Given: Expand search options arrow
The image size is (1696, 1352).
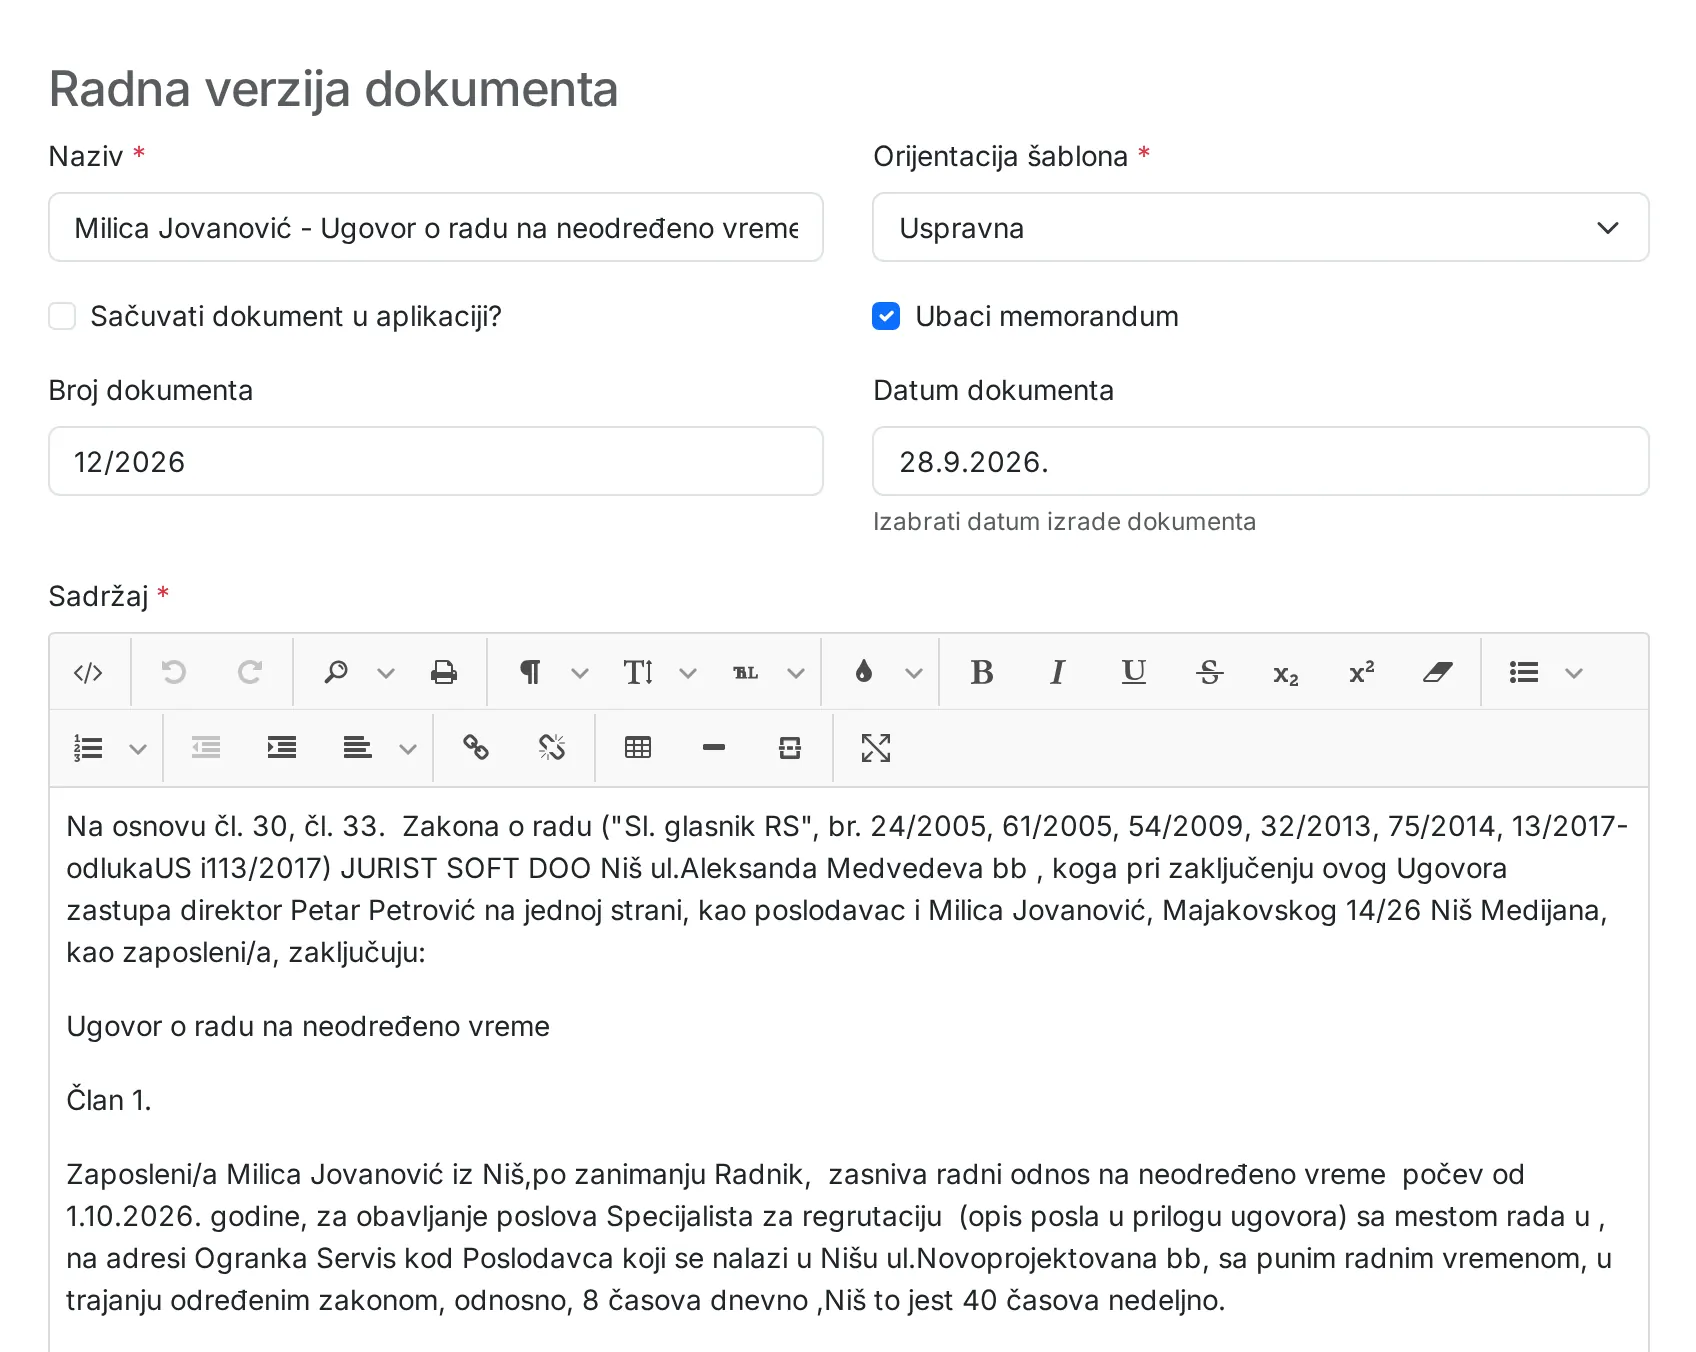Looking at the screenshot, I should click(386, 673).
